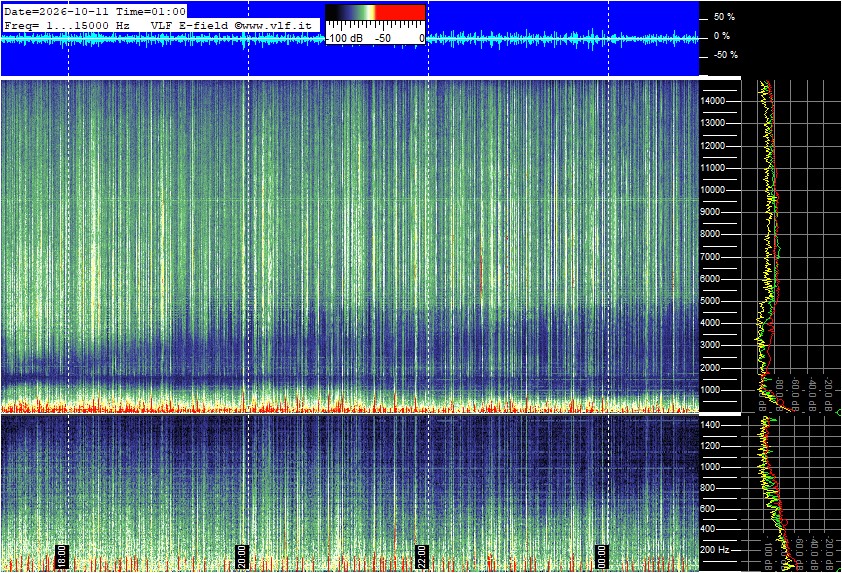
Task: Click the 0 % amplitude scale label
Action: click(722, 36)
